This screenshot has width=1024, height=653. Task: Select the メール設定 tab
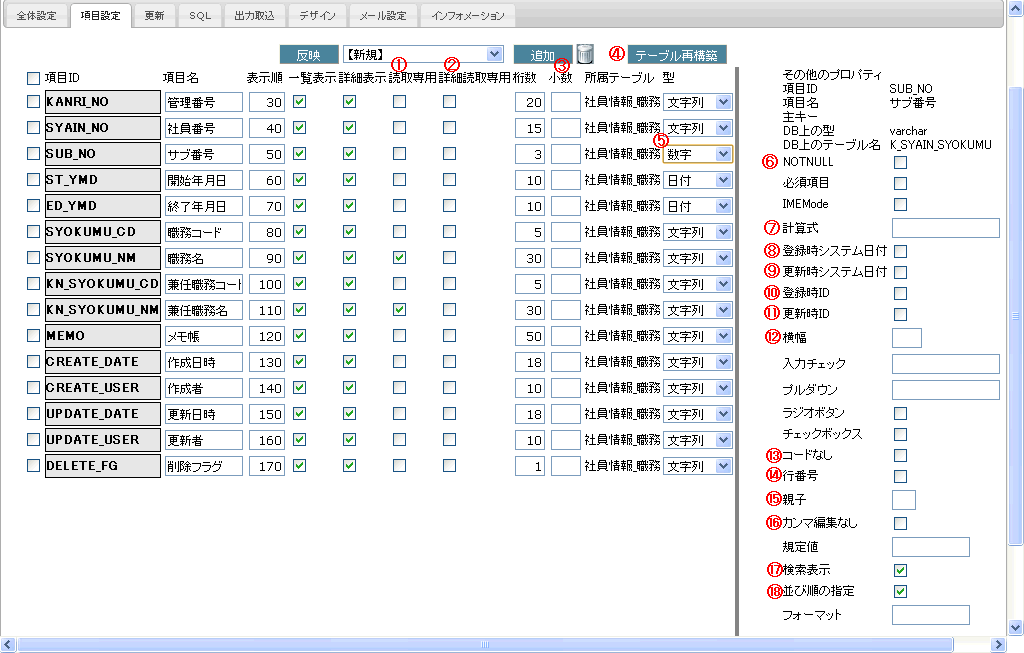click(382, 16)
